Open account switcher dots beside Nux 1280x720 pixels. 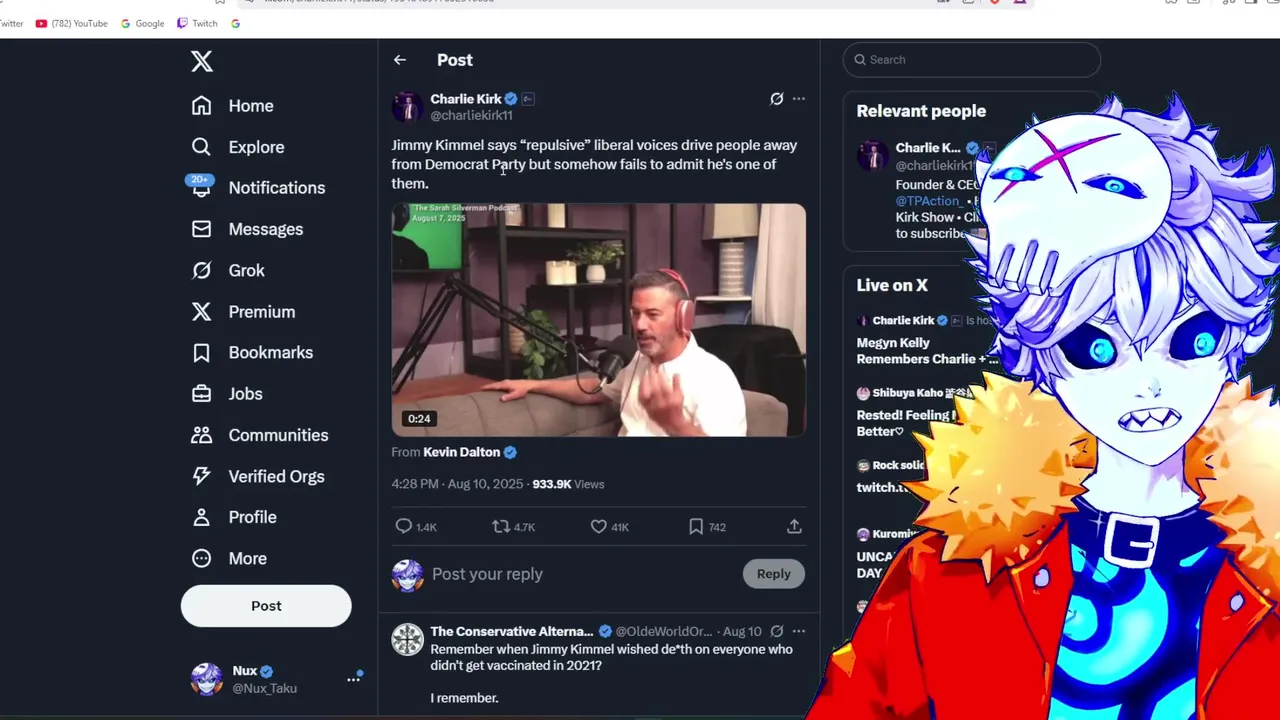[x=353, y=679]
